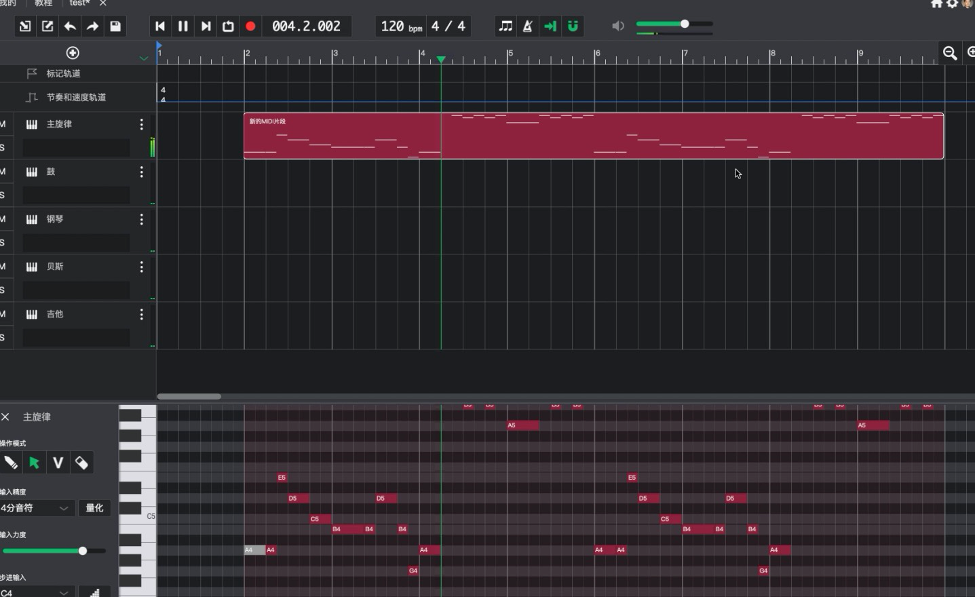Open the three-dot menu of the 吉他 track

pyautogui.click(x=141, y=314)
